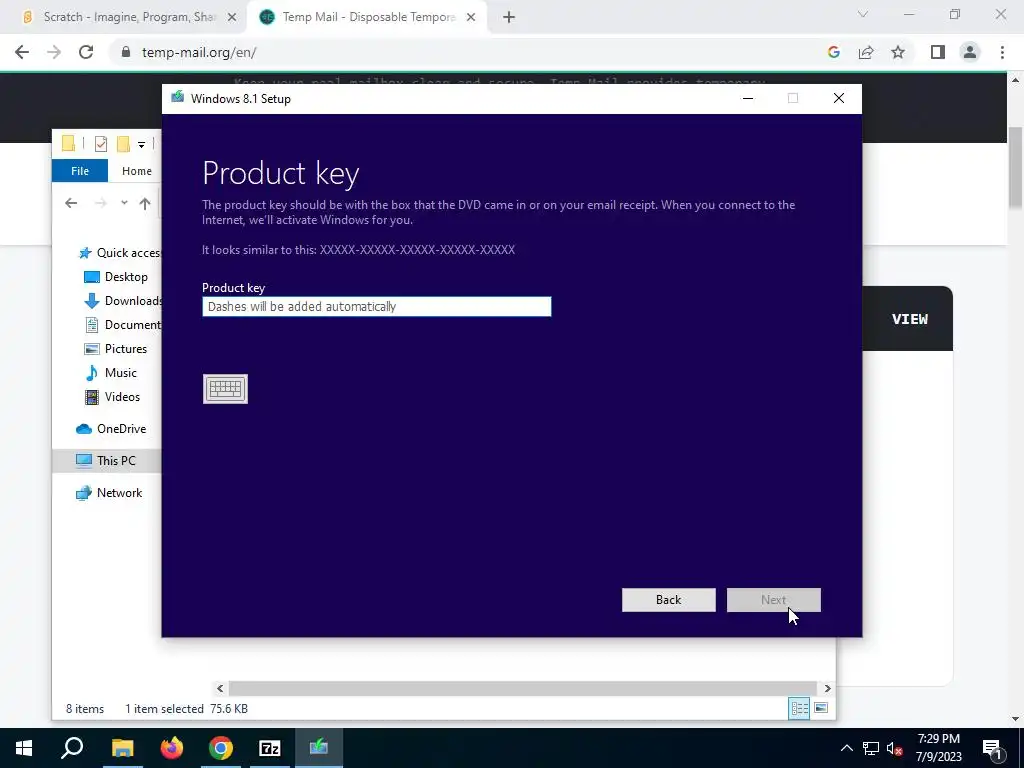1024x768 pixels.
Task: Open the taskbar clock and date
Action: 938,748
